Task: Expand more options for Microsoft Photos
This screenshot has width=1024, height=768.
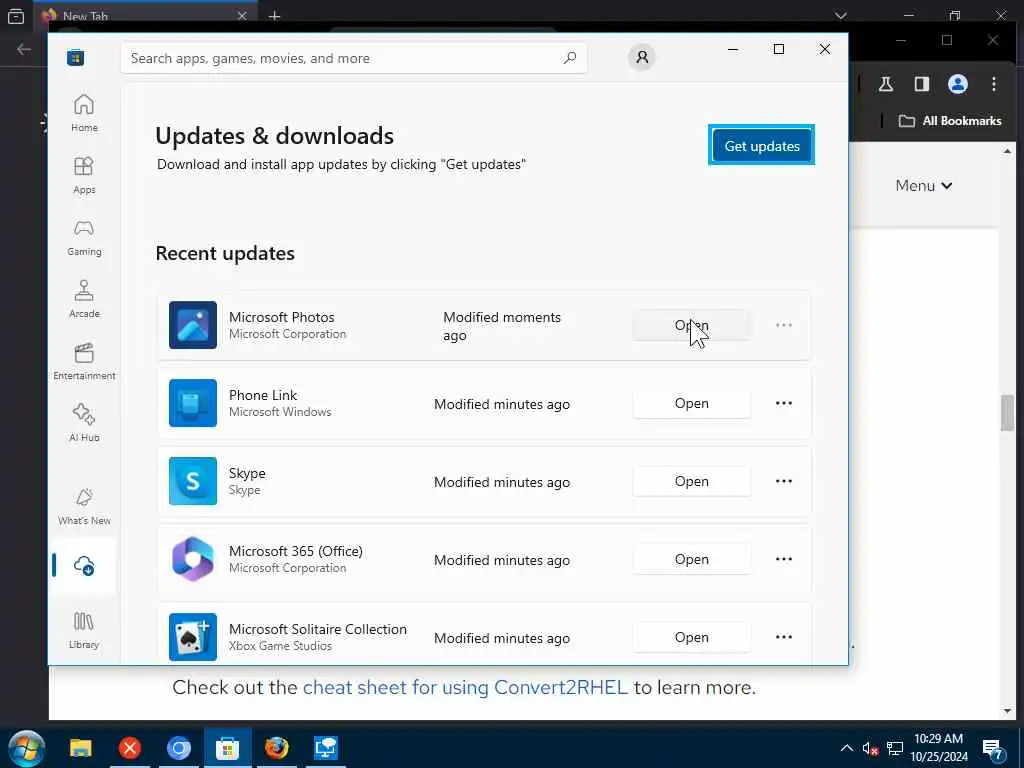Action: 784,325
